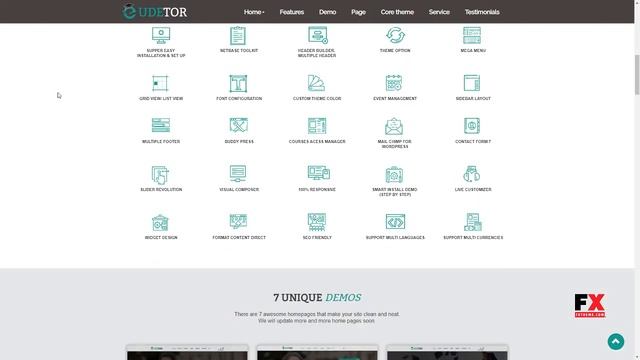This screenshot has width=640, height=360.
Task: Click the Support Multi Currencies icon
Action: click(473, 222)
